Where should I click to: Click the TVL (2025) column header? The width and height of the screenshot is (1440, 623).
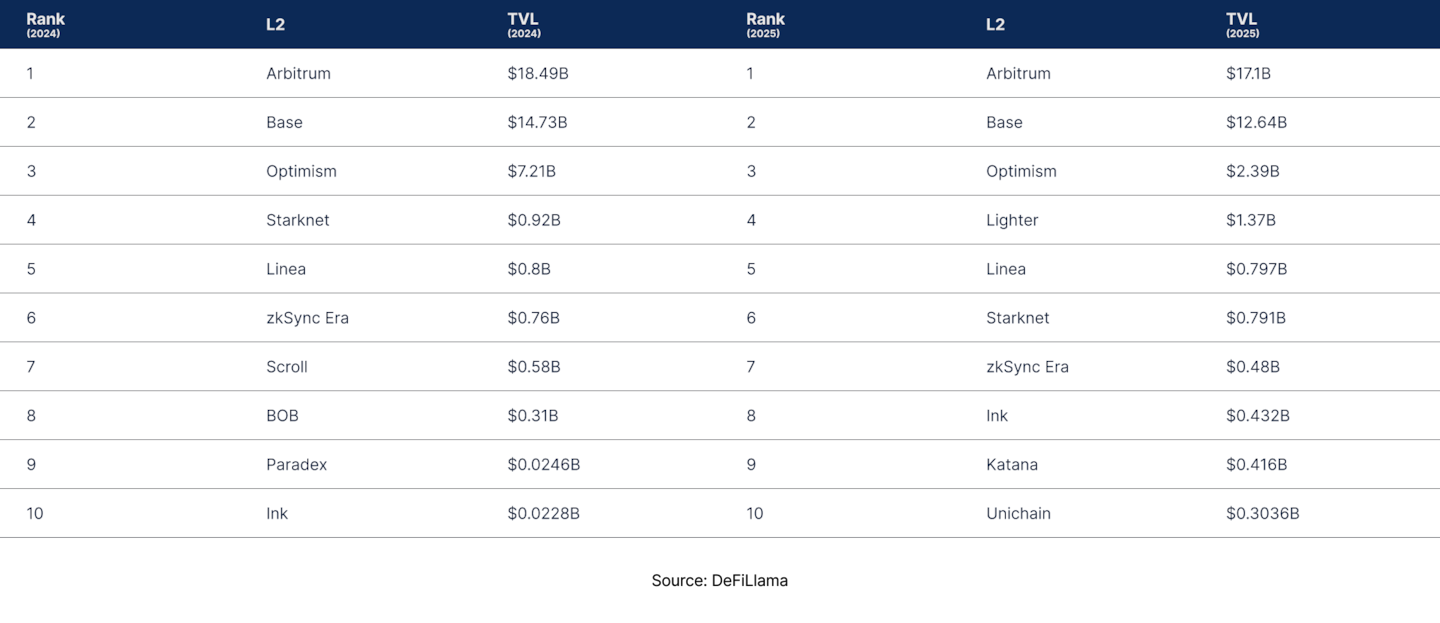tap(1242, 24)
